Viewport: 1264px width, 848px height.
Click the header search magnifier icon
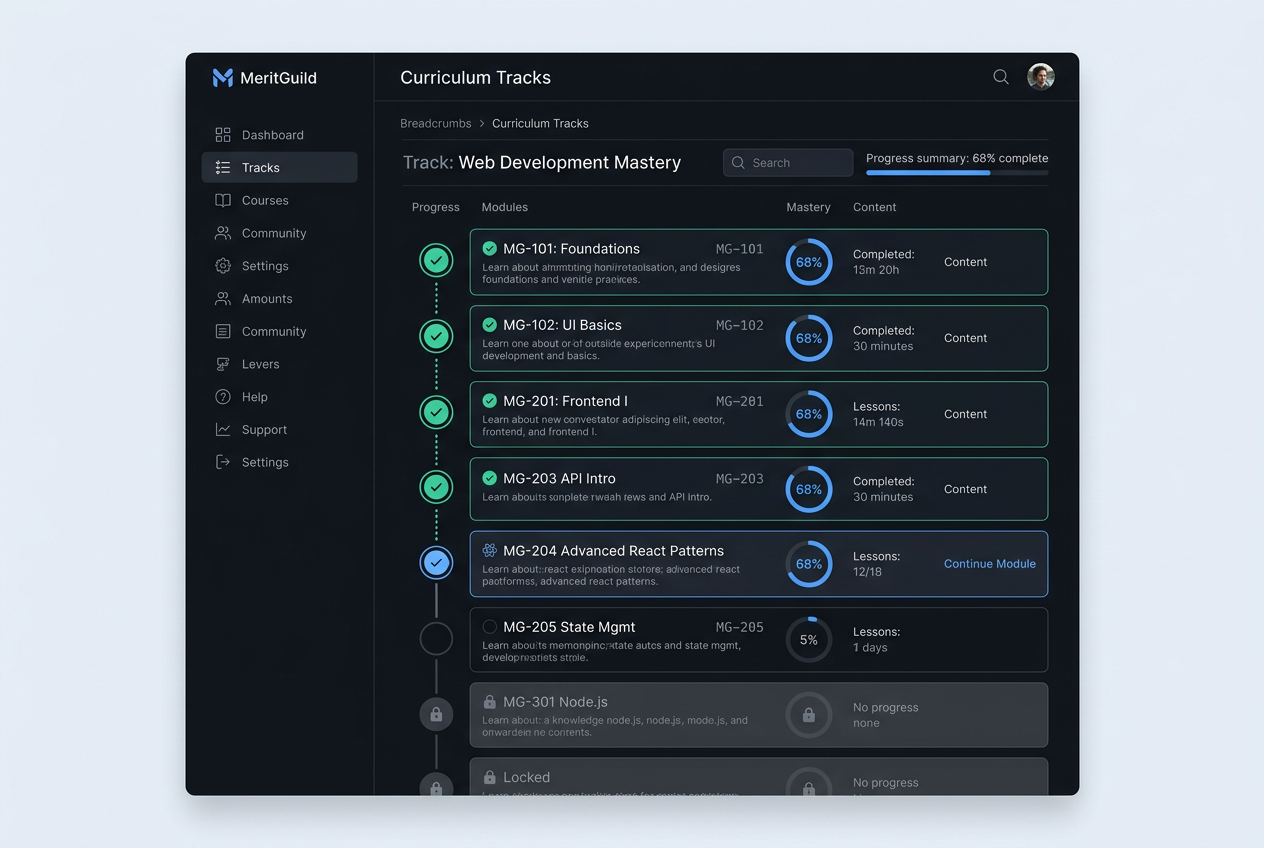pyautogui.click(x=1001, y=77)
